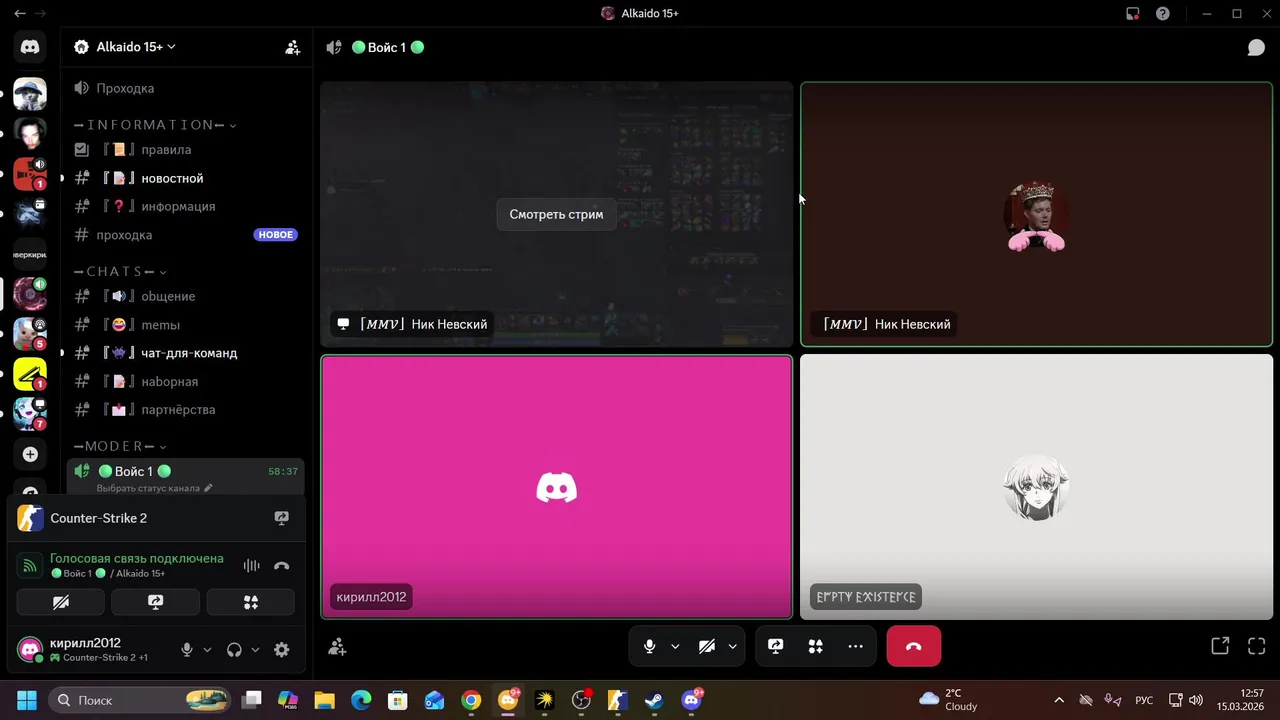
Task: Open Counter-Strike 2 taskbar icon
Action: pos(617,700)
